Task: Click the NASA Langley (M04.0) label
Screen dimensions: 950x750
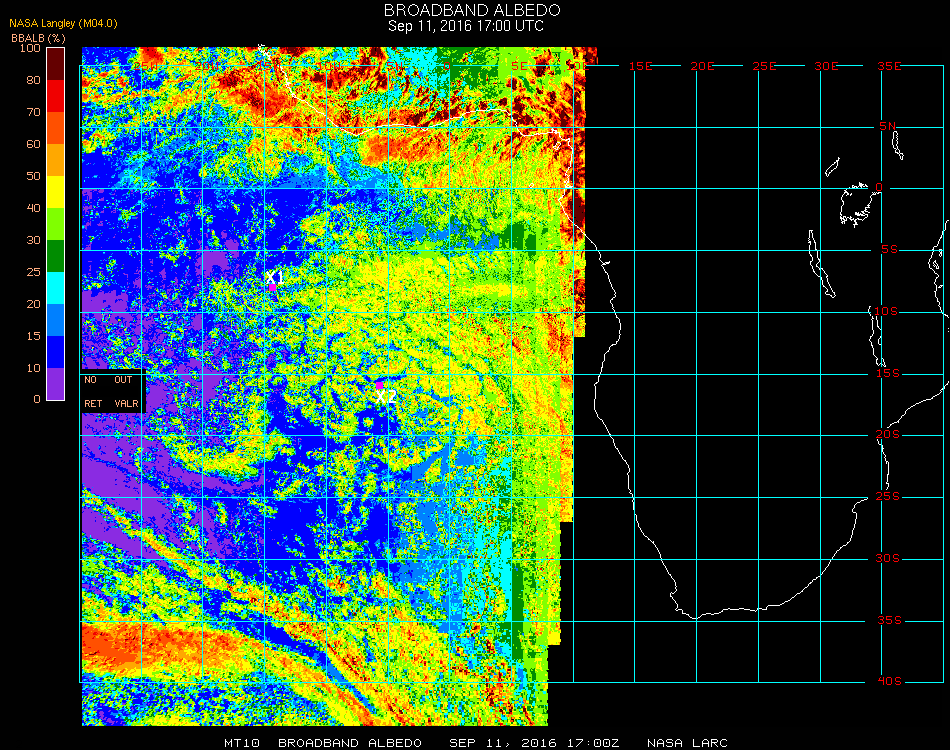Action: (63, 24)
